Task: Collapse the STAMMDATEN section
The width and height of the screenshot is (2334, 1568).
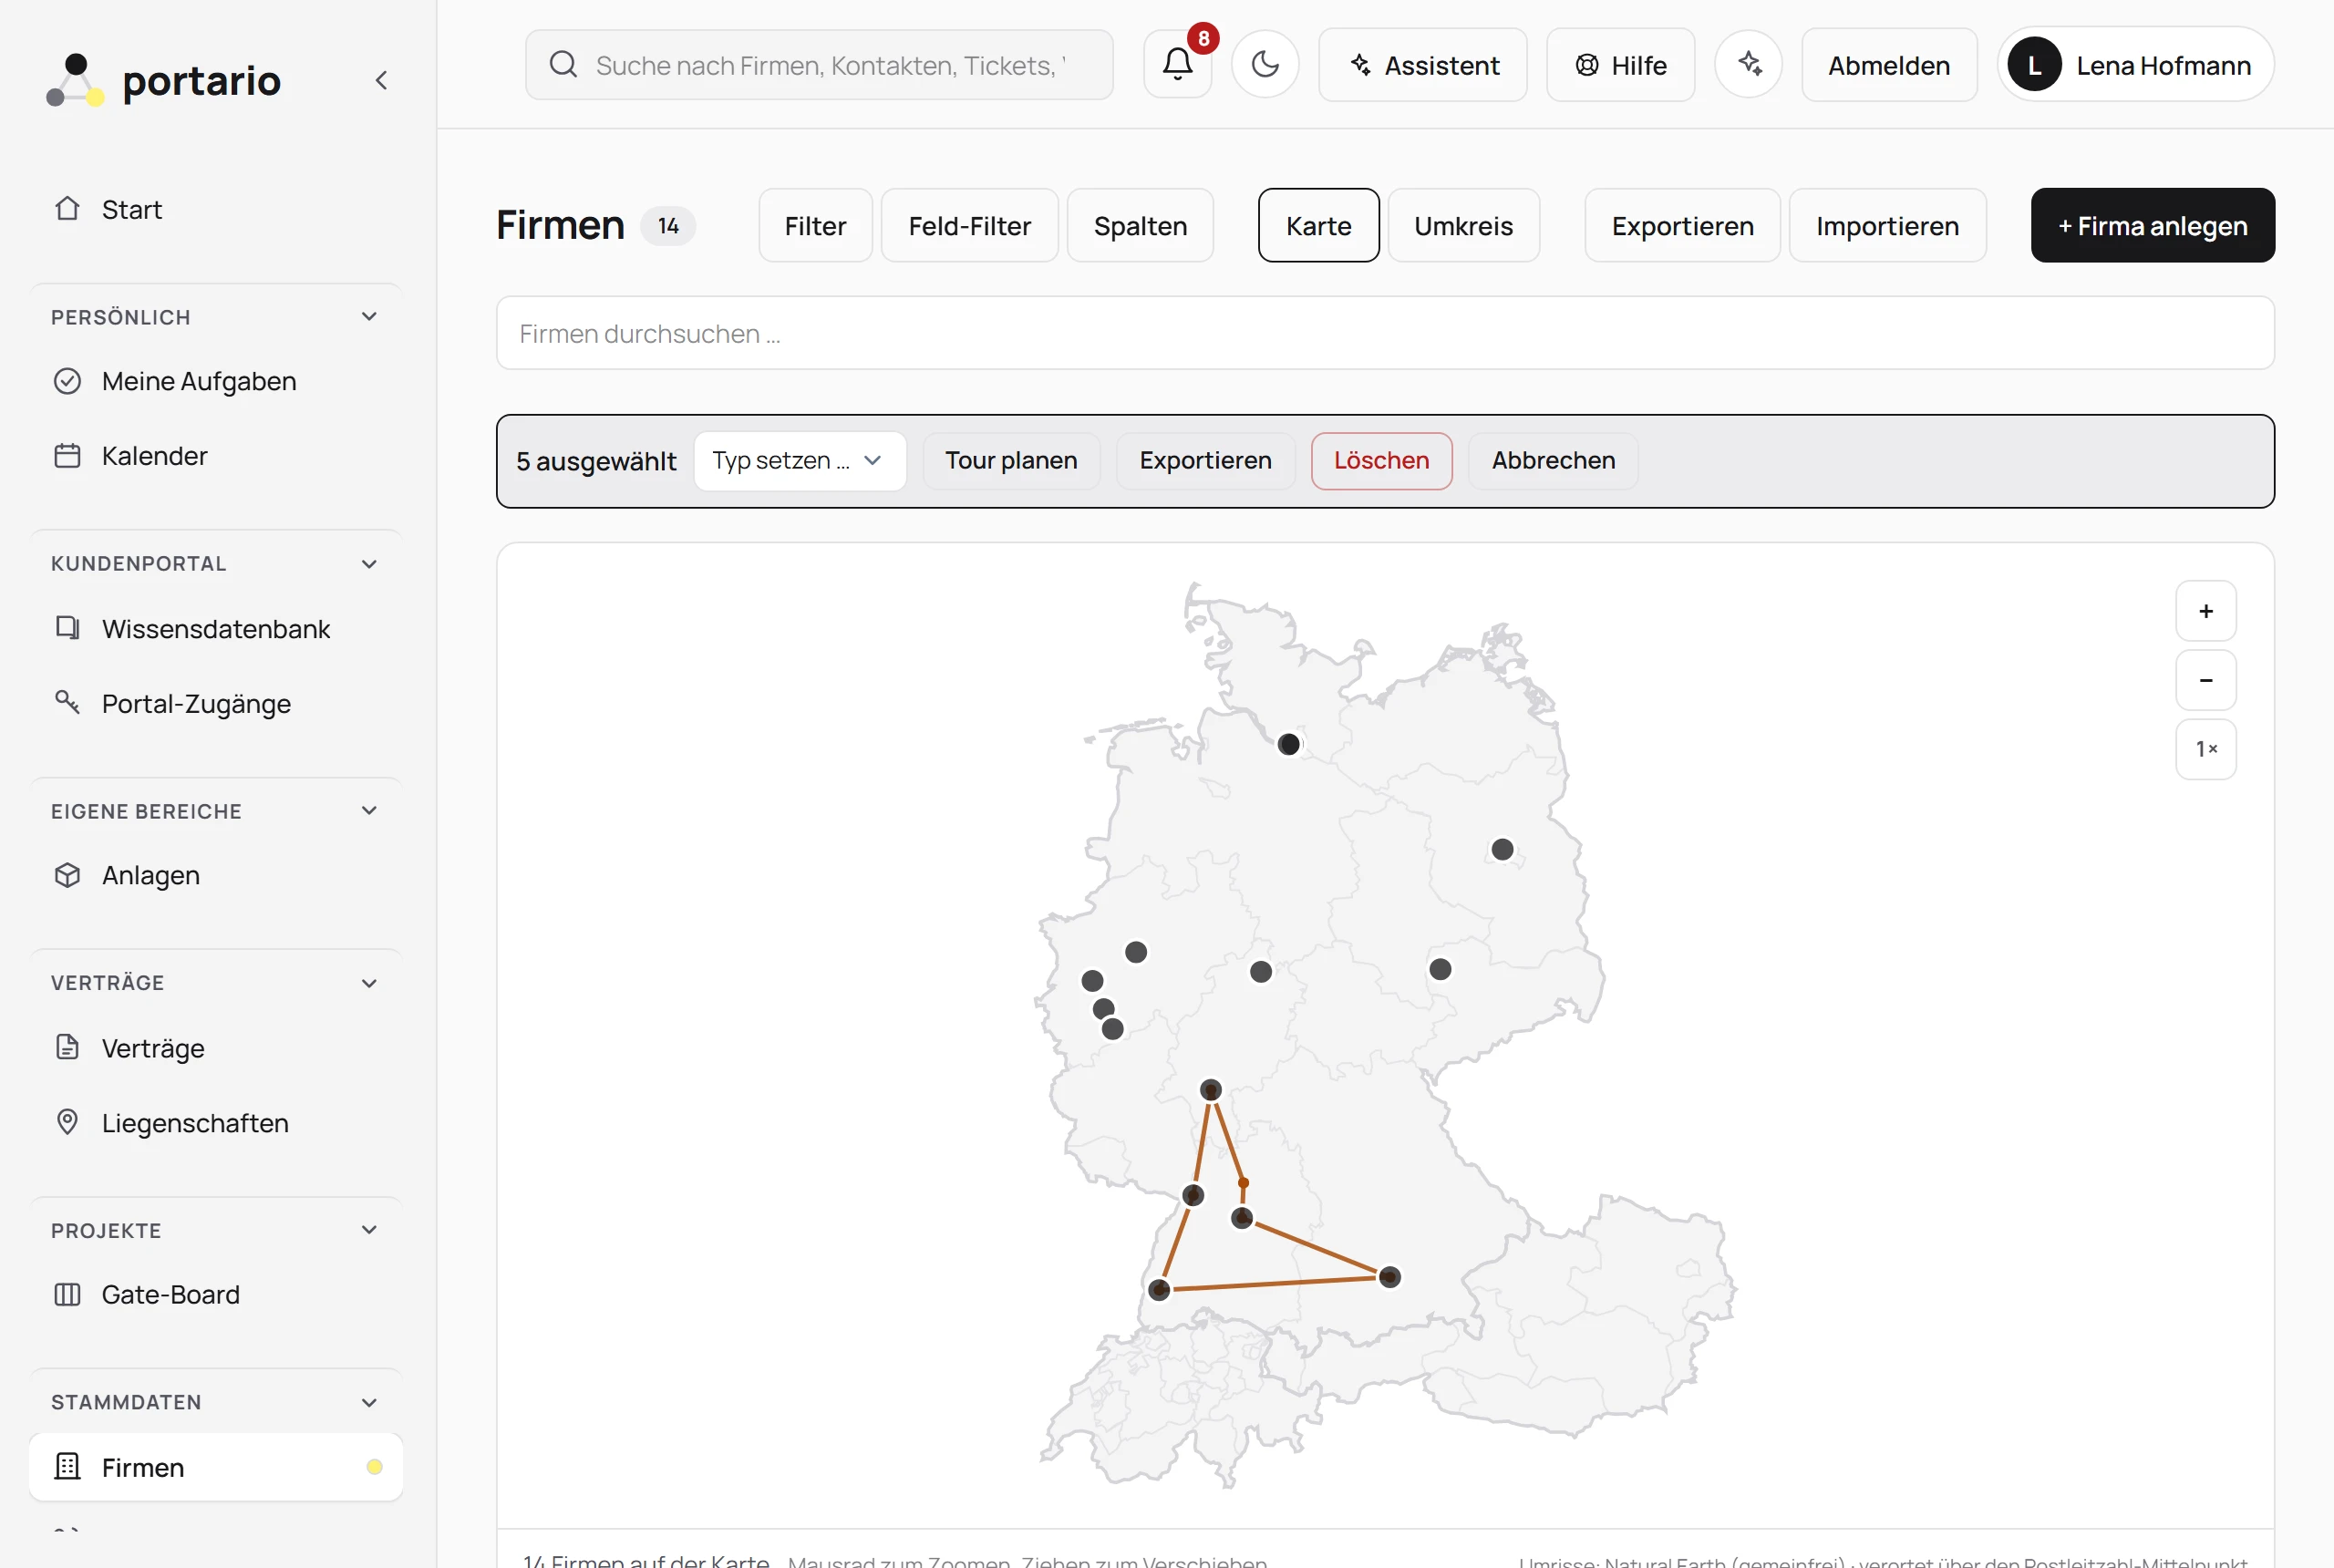Action: 369,1402
